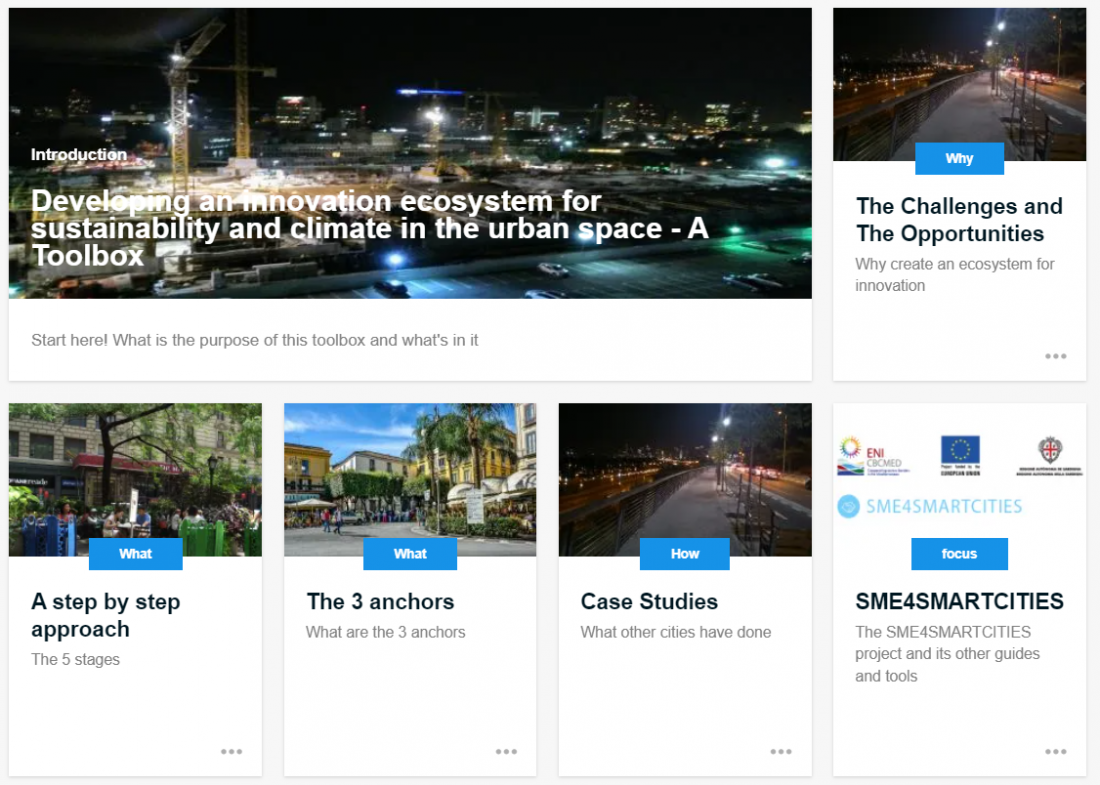The height and width of the screenshot is (785, 1100).
Task: Open three-dot menu on Case Studies card
Action: (x=781, y=751)
